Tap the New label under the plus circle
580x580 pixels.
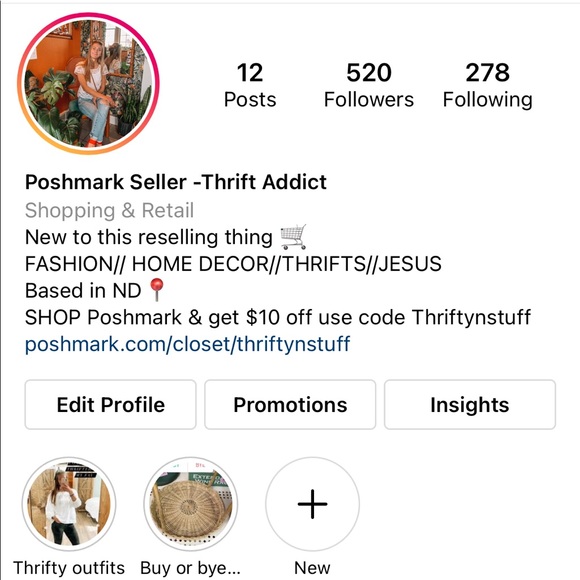click(x=312, y=568)
